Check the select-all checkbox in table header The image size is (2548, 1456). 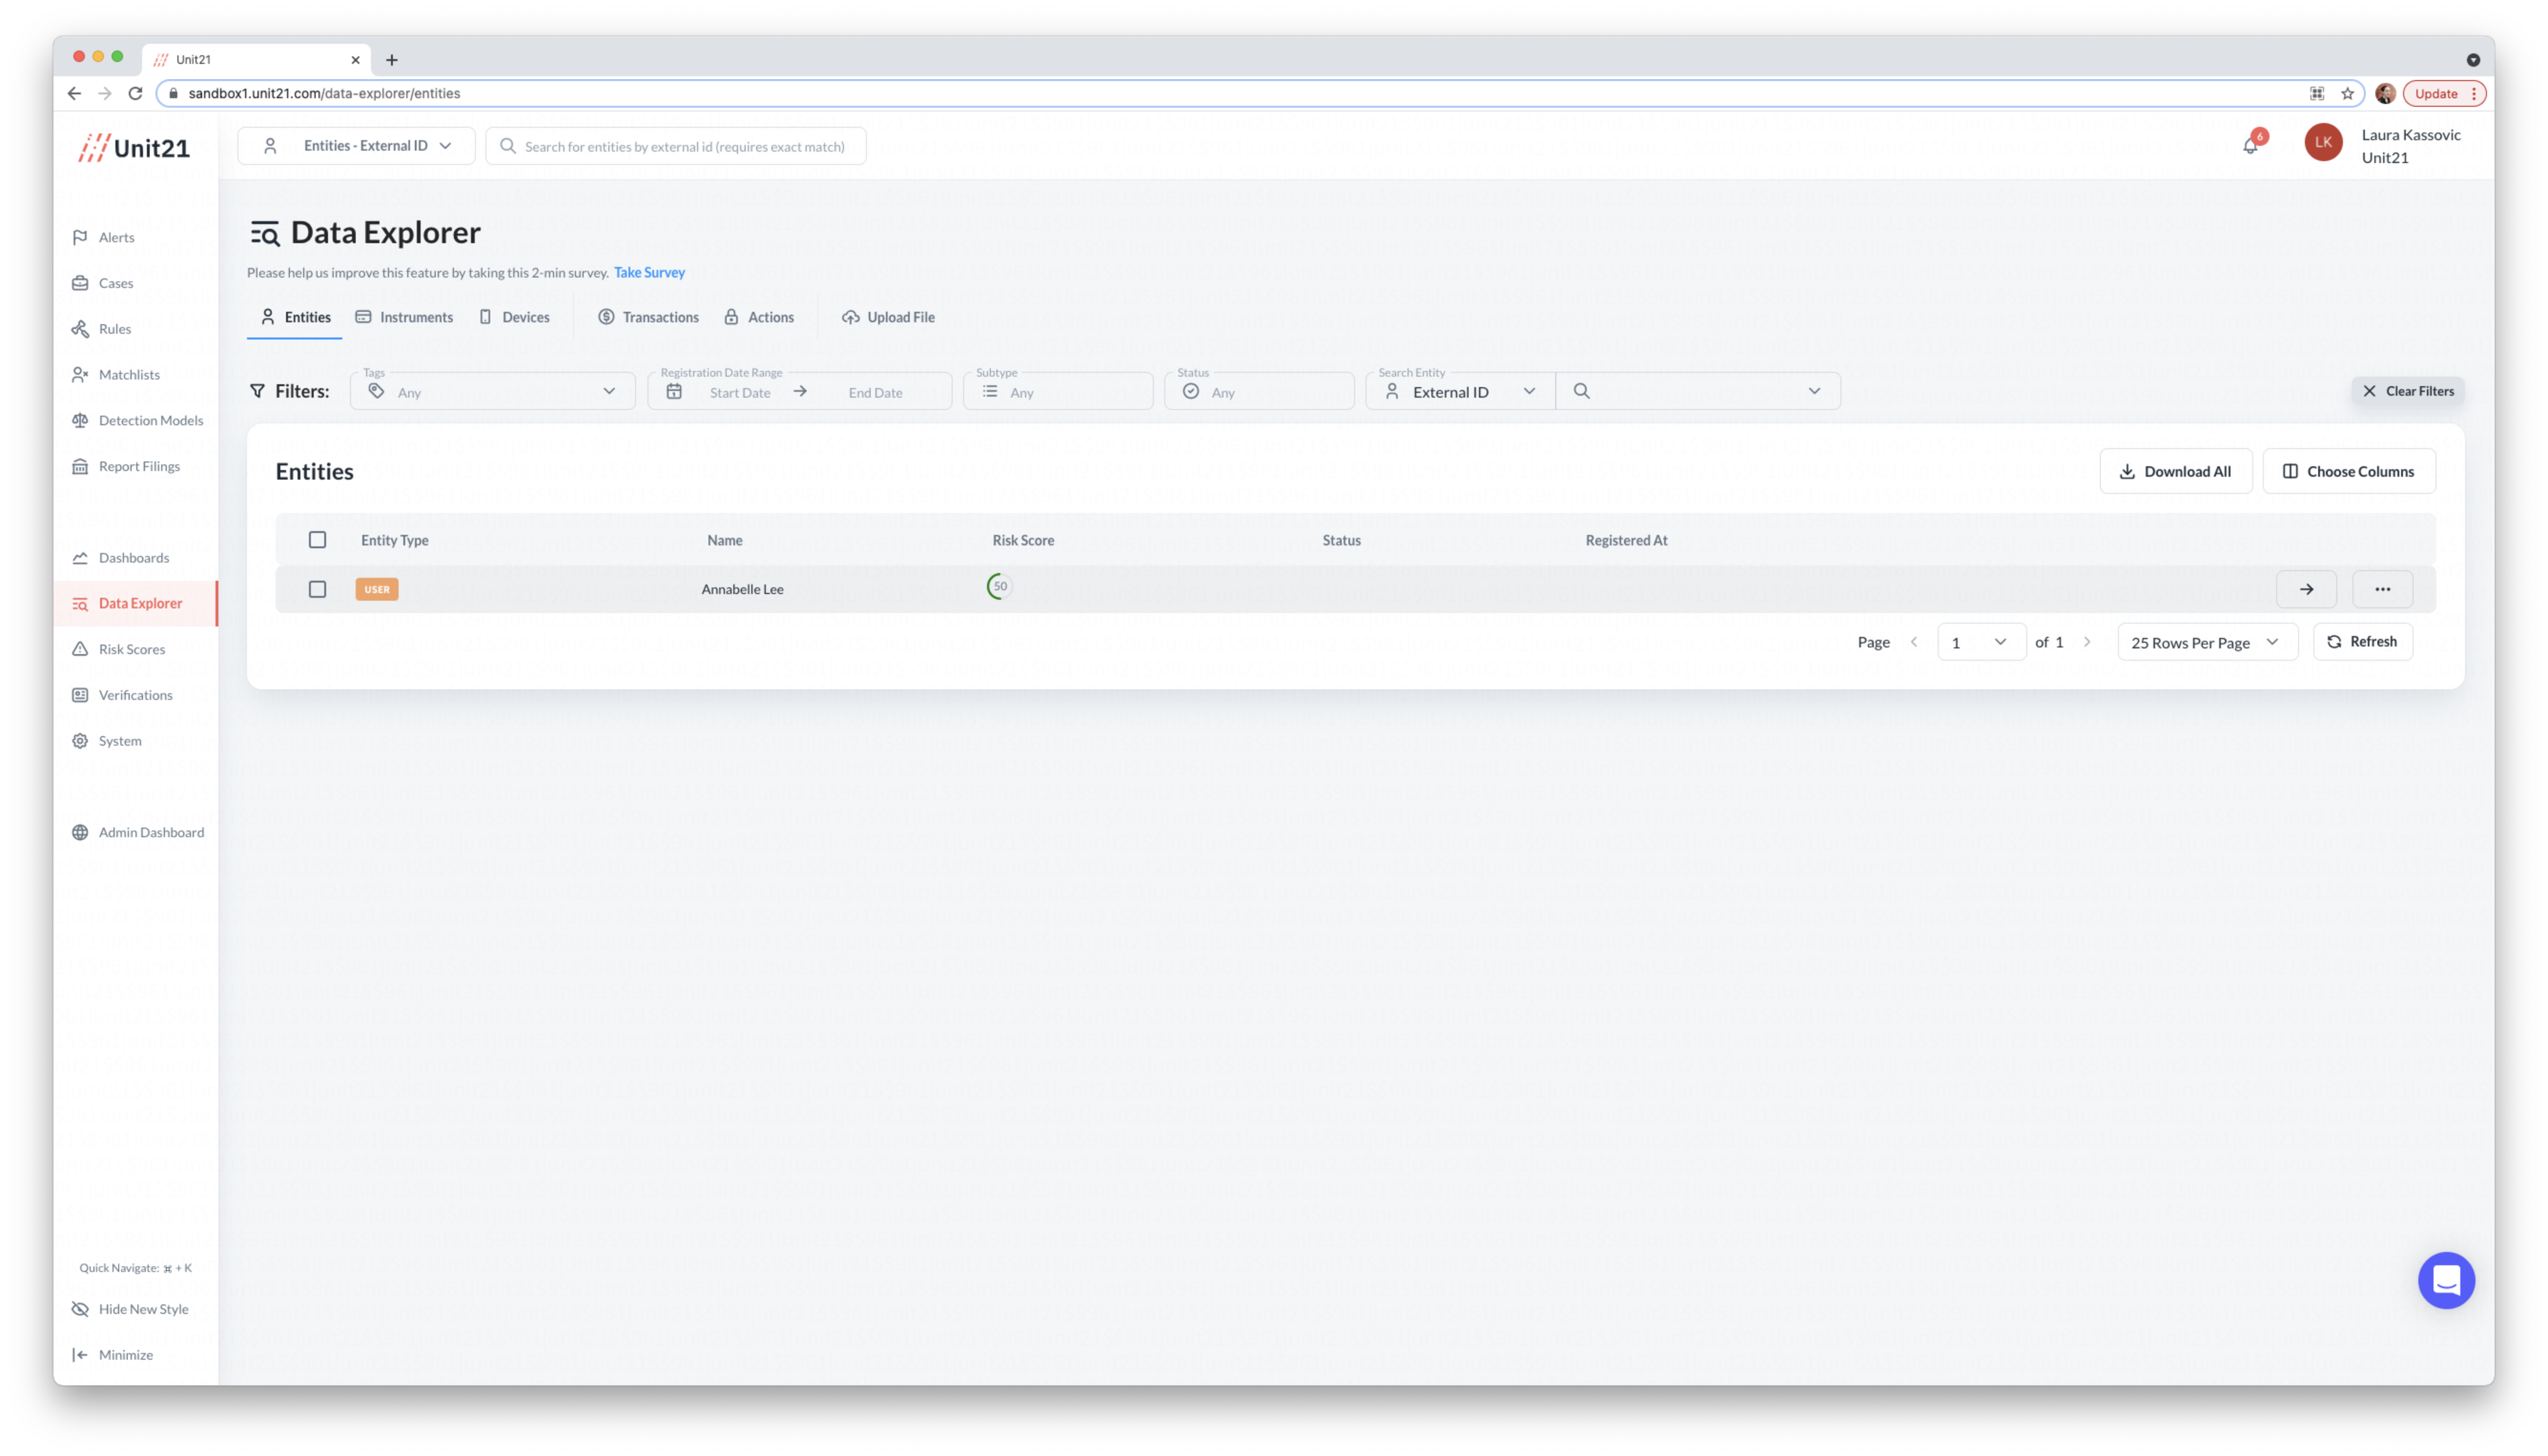[317, 540]
